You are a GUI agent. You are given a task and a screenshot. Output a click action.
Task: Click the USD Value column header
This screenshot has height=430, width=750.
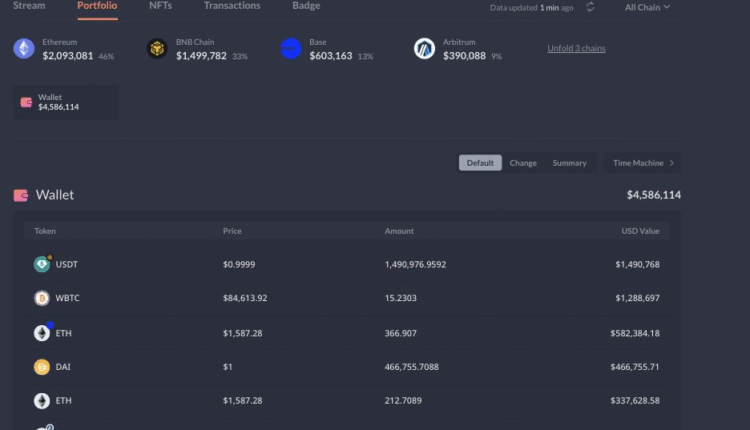click(x=640, y=231)
